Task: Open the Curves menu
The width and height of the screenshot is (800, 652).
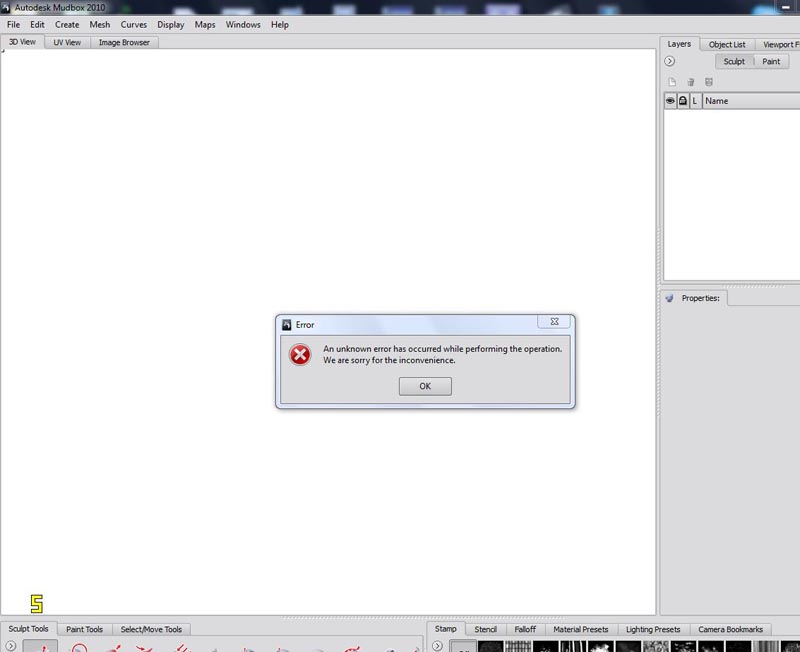Action: point(134,24)
